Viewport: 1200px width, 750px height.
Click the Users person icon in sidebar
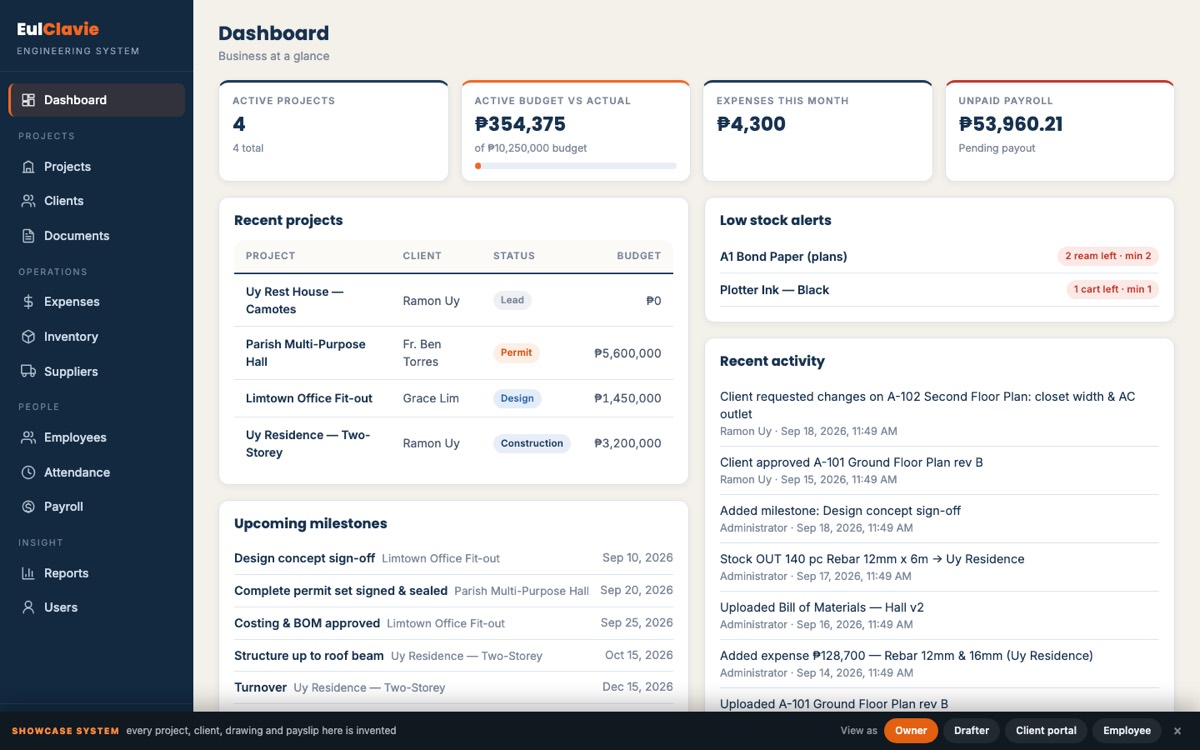click(28, 608)
